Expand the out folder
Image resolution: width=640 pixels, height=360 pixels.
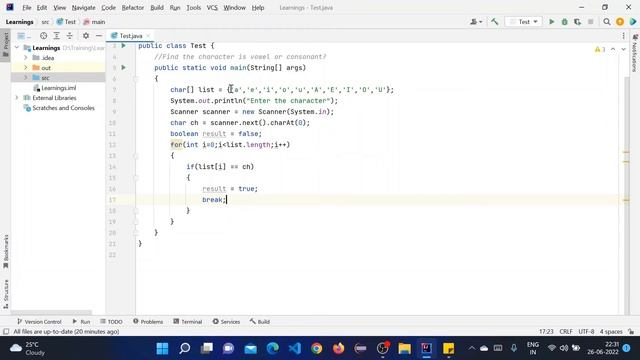26,67
